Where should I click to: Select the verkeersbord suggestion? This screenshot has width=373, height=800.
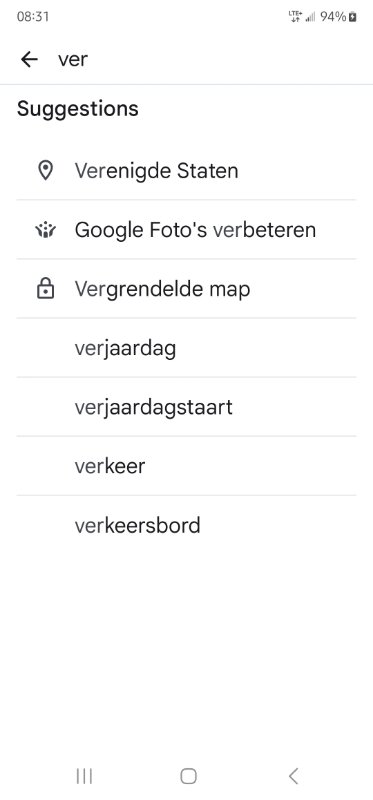[x=186, y=525]
